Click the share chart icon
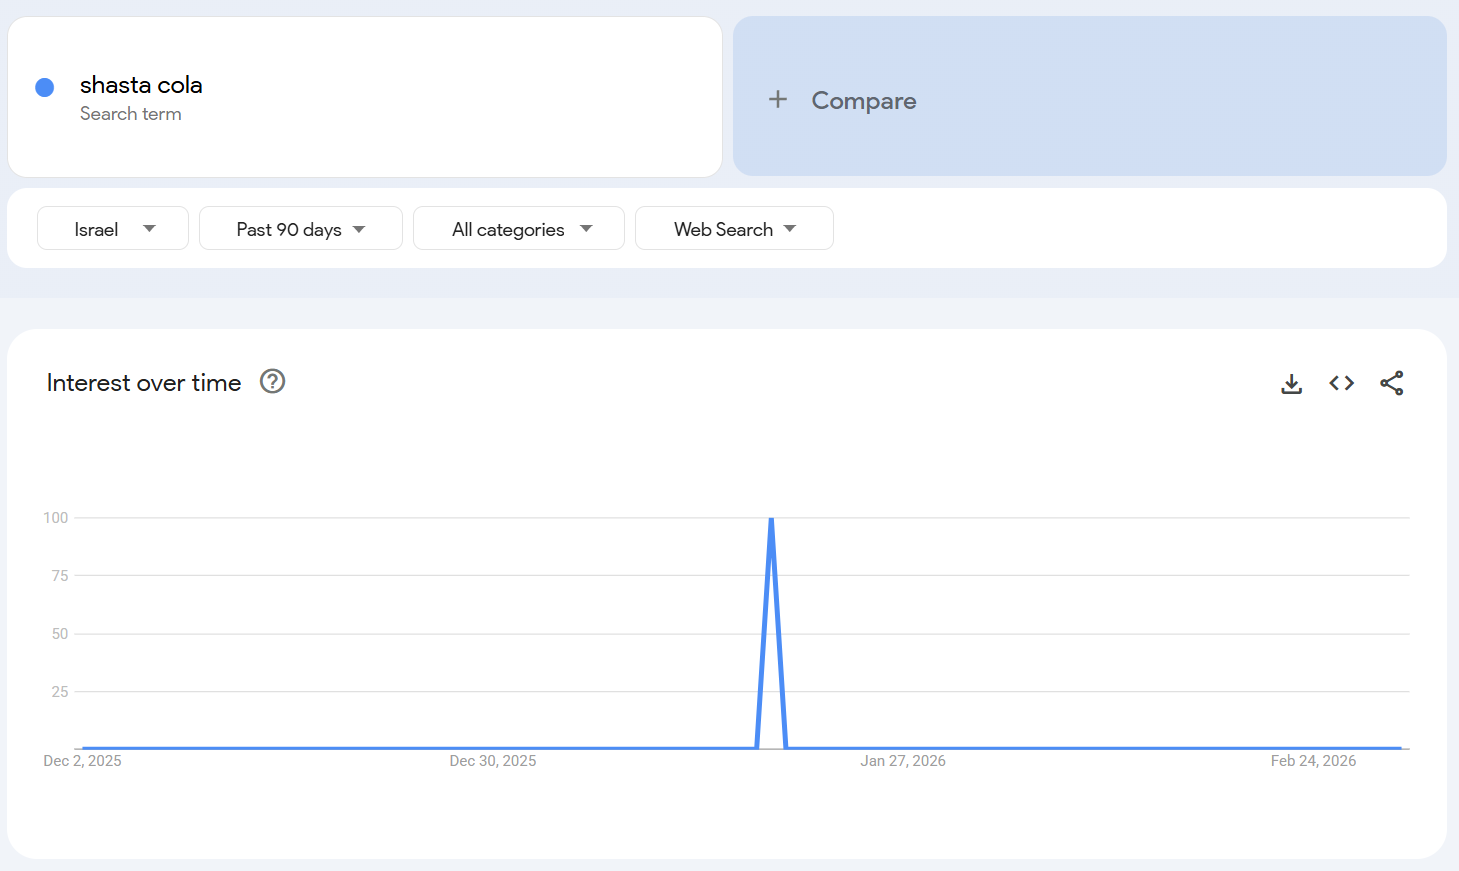Image resolution: width=1459 pixels, height=871 pixels. (1391, 384)
